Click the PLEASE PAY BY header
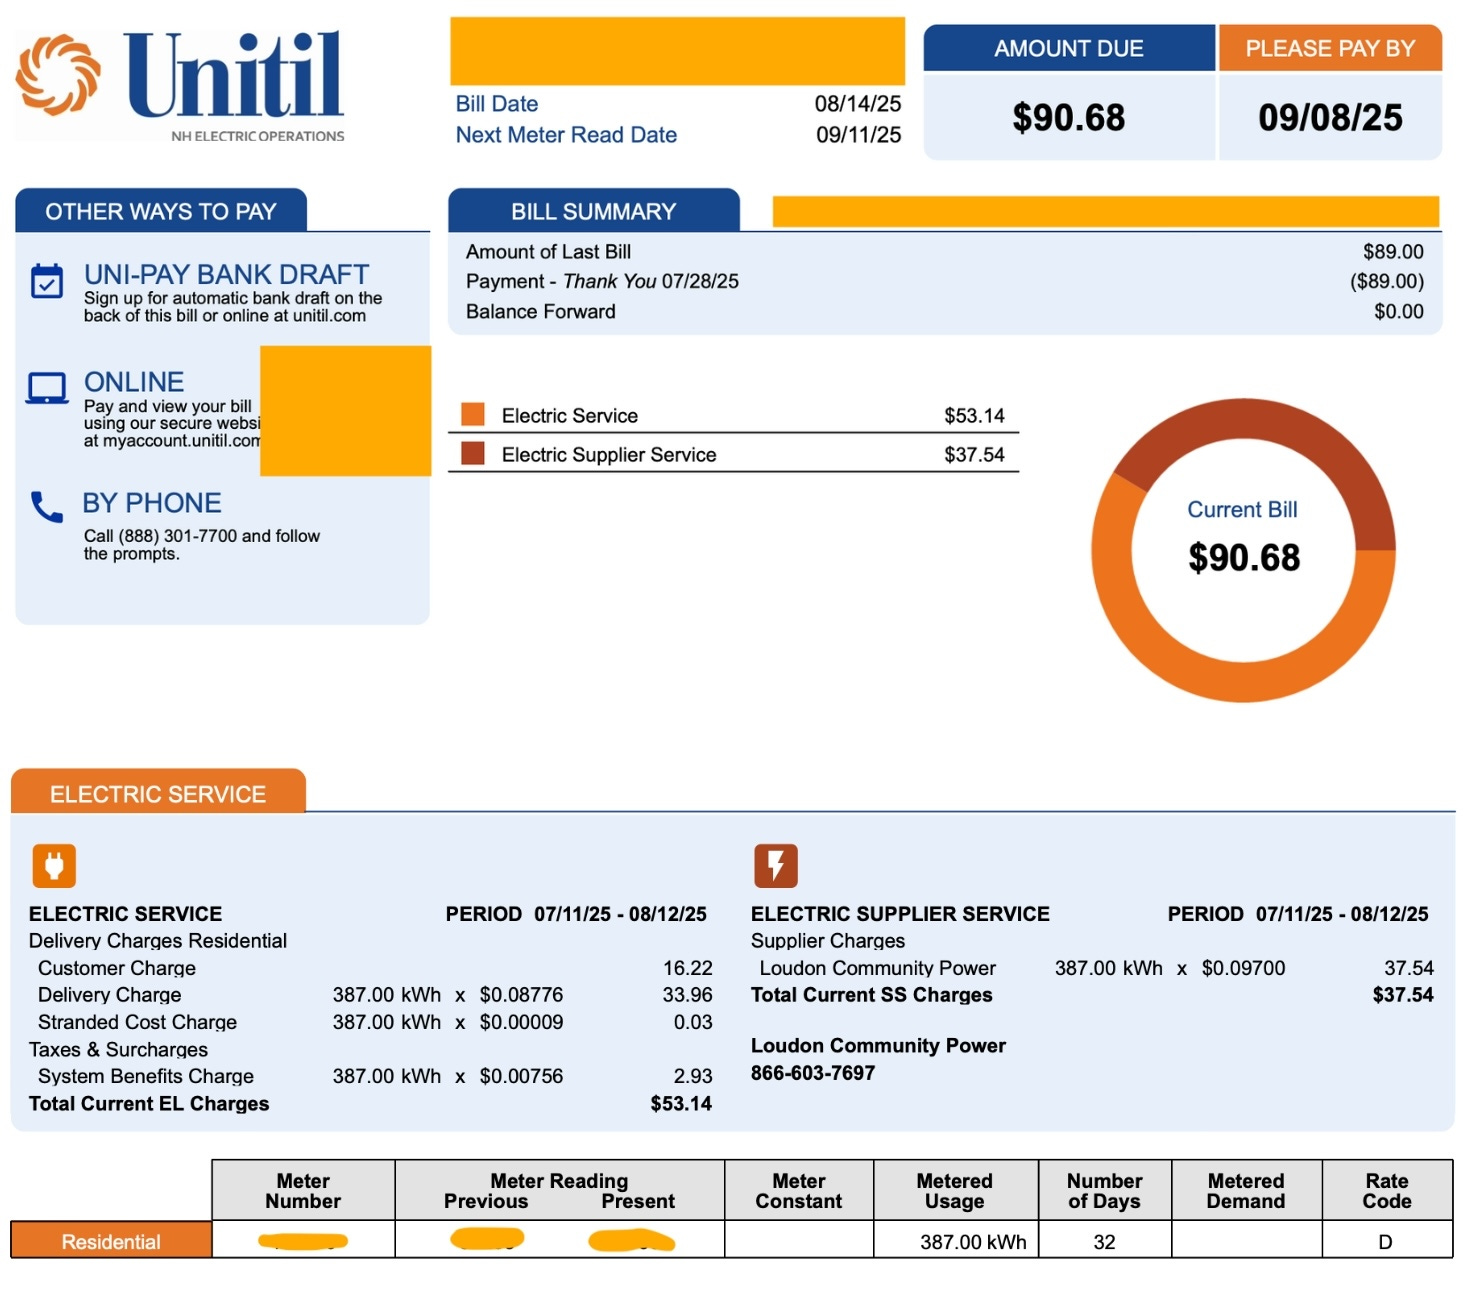This screenshot has width=1470, height=1291. 1330,48
